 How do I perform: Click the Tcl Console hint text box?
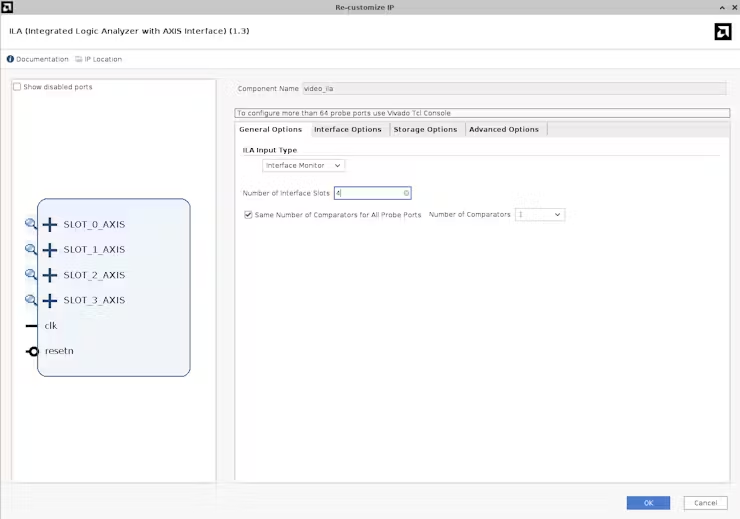click(482, 113)
